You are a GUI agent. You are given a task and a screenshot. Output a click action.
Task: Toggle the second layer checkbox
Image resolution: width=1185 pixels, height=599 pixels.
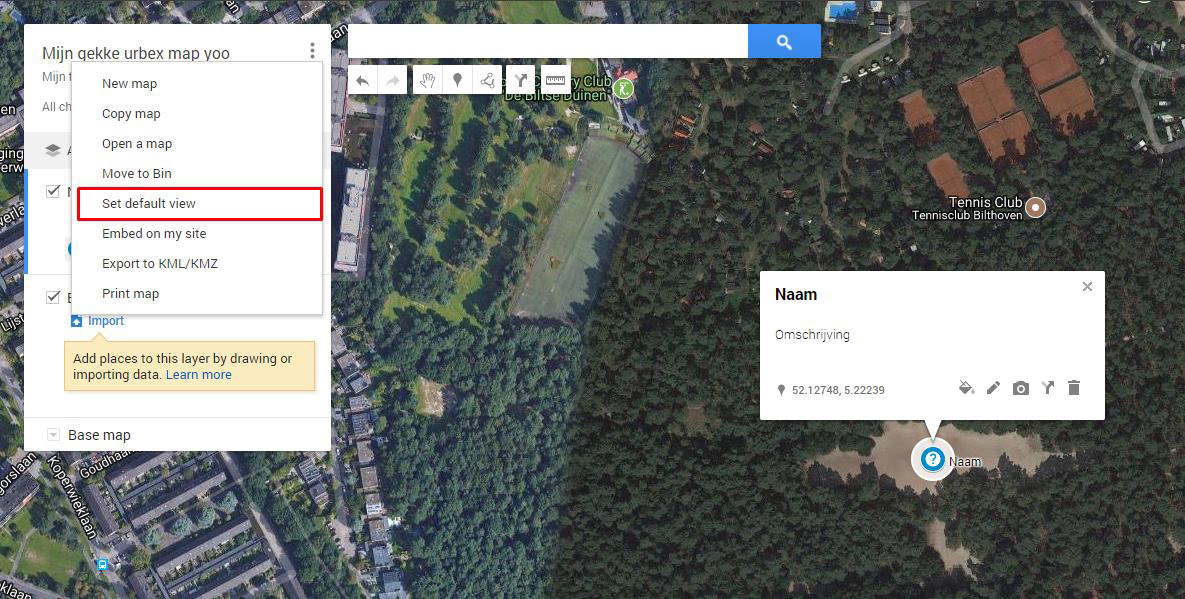[53, 297]
